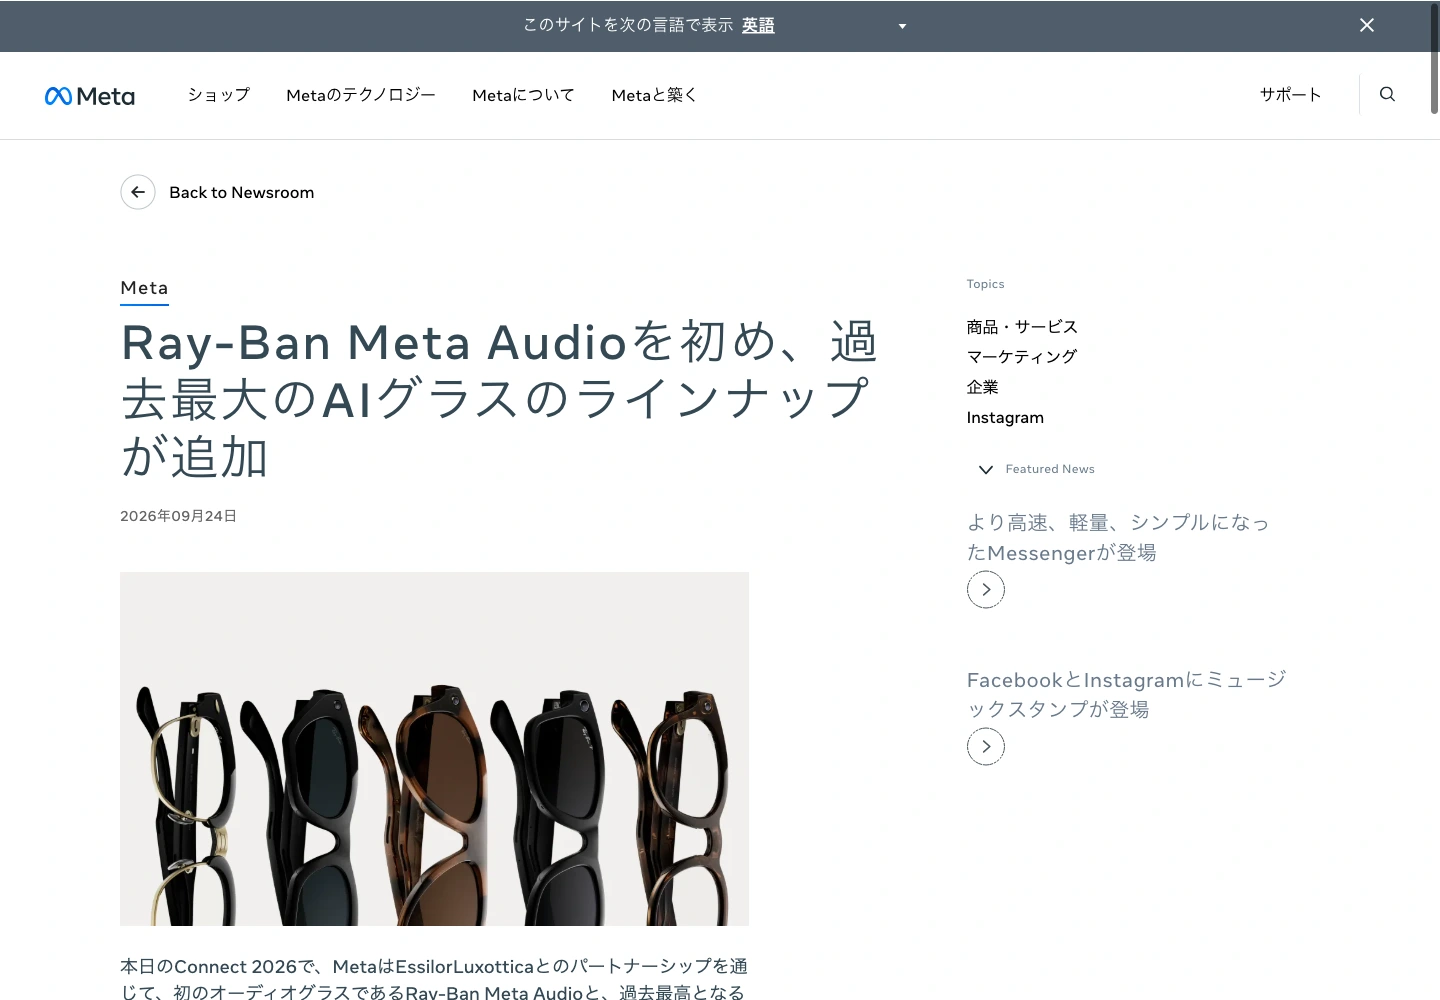Click the Ray-Ban Meta Audio article headline
The width and height of the screenshot is (1440, 1000).
point(499,400)
